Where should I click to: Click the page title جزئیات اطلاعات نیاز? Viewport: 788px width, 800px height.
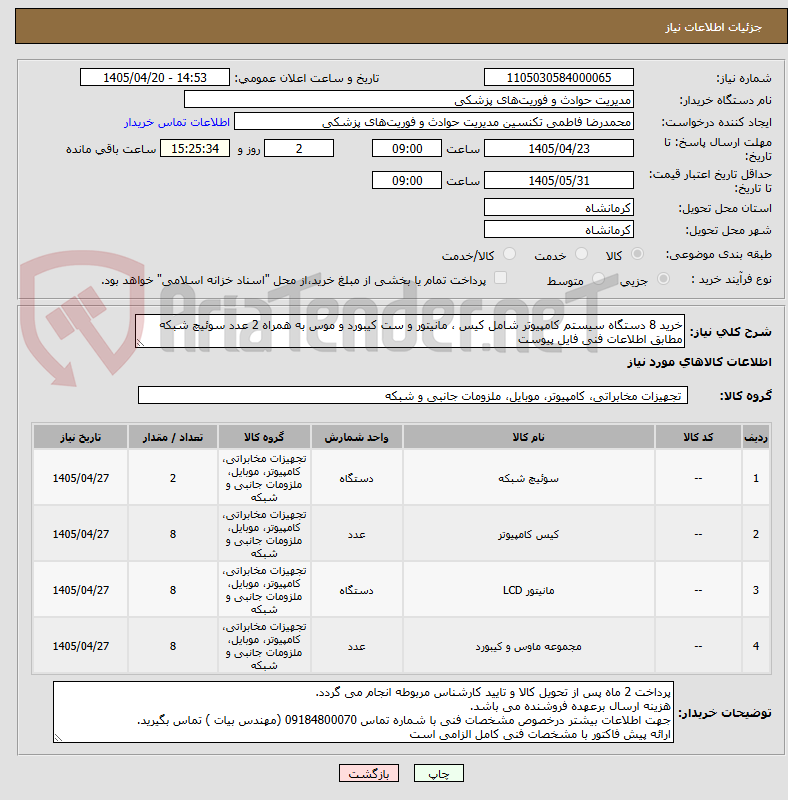pyautogui.click(x=713, y=27)
